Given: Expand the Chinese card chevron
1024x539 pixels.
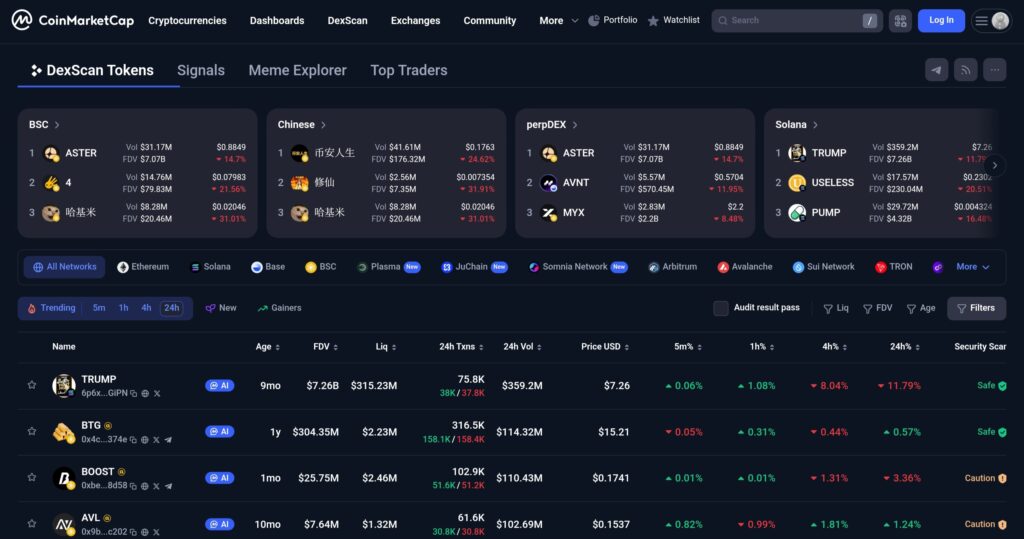Looking at the screenshot, I should [323, 125].
